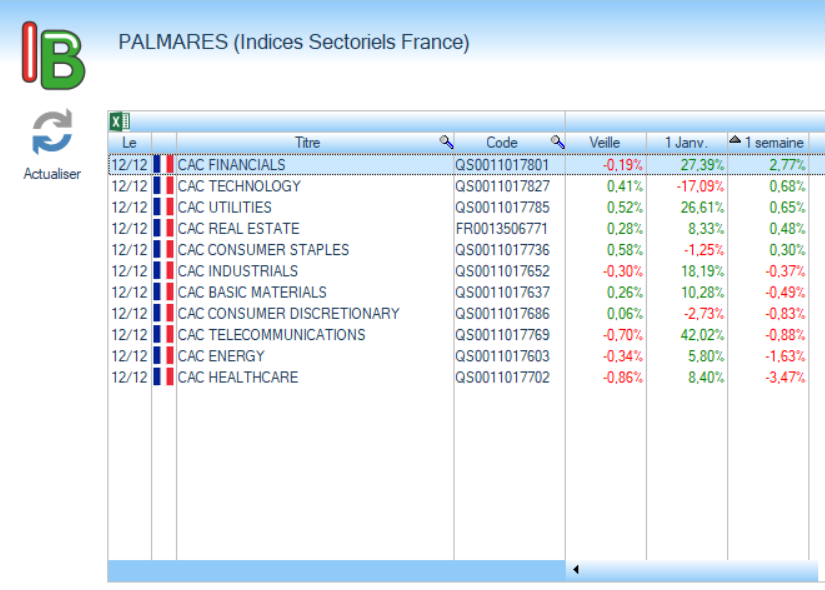
Task: Click magnifier icon in Titre column header
Action: [446, 143]
